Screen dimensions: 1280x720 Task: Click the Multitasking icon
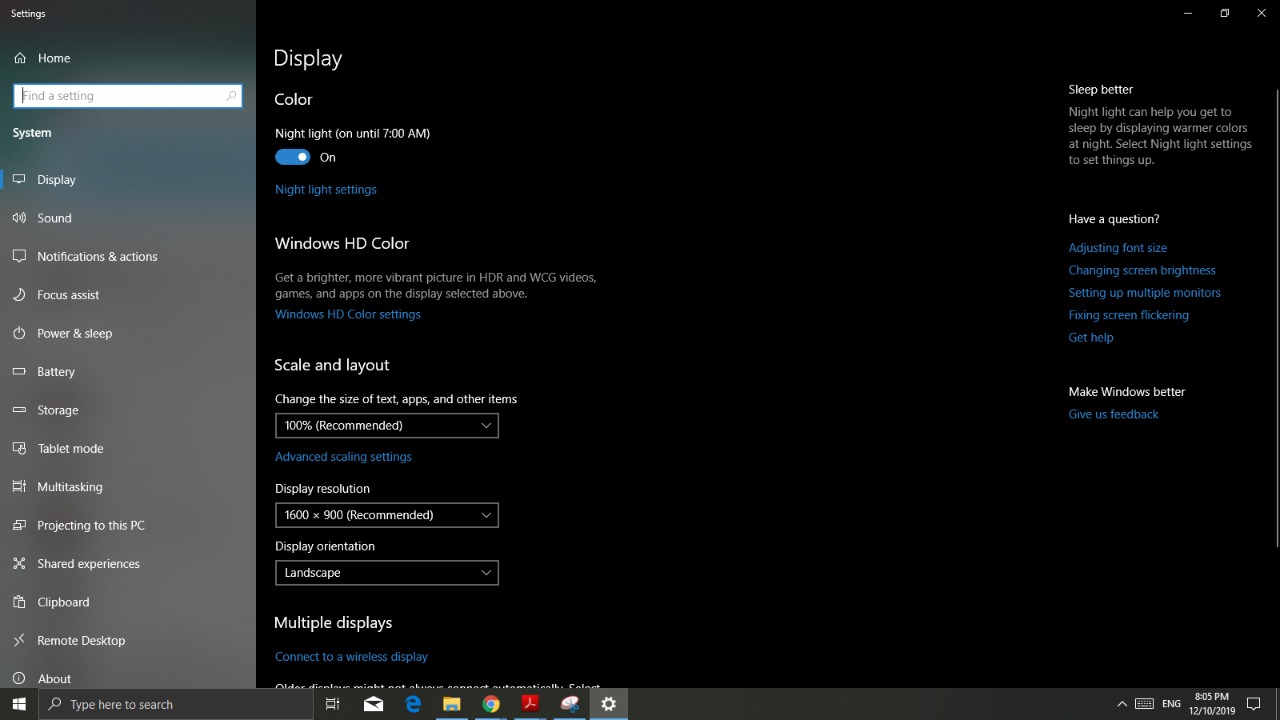coord(19,487)
